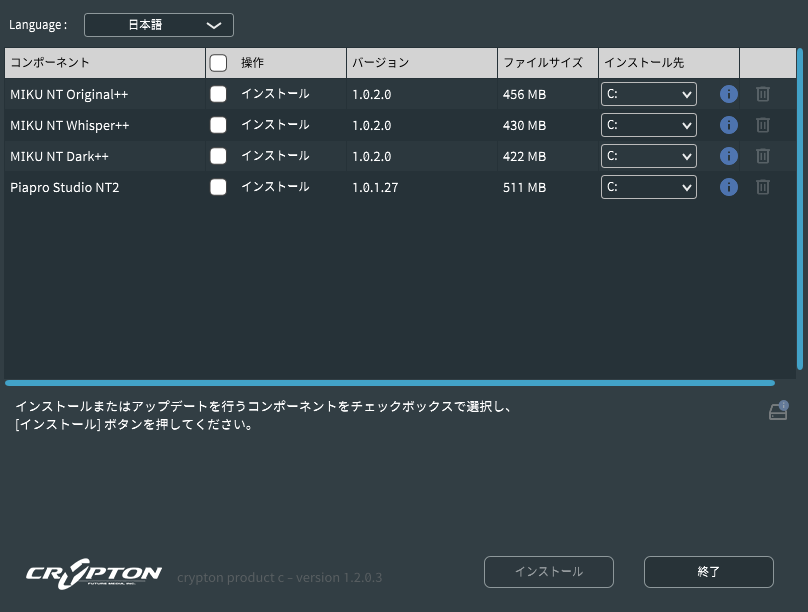808x612 pixels.
Task: Check the MIKU NT Original++ checkbox
Action: click(x=218, y=94)
